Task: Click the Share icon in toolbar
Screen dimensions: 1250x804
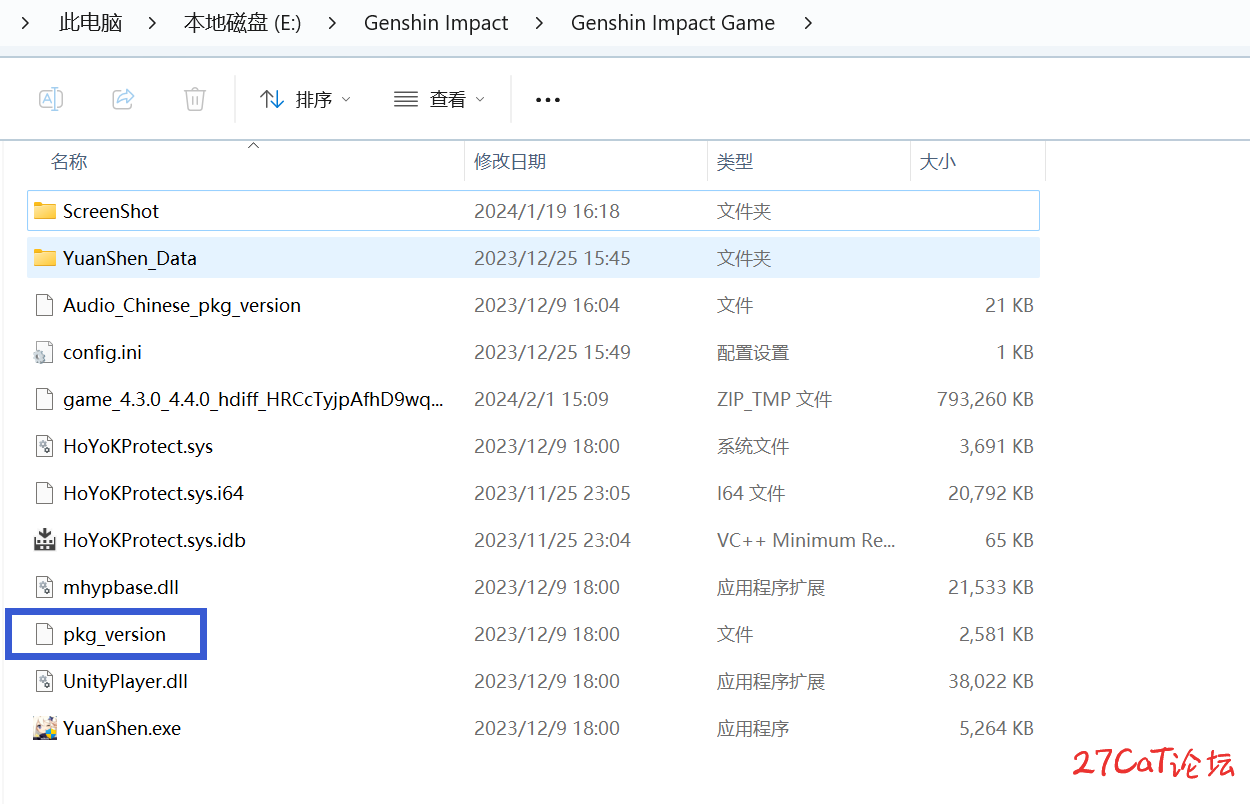Action: point(123,99)
